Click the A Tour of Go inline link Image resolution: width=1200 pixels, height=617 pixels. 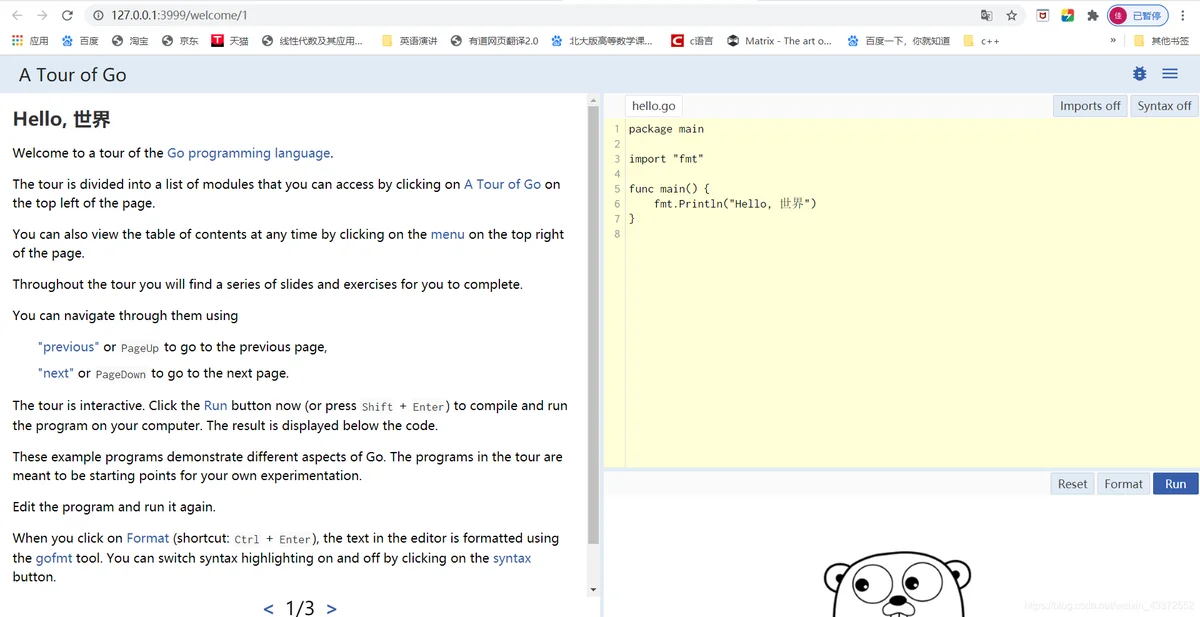coord(502,184)
